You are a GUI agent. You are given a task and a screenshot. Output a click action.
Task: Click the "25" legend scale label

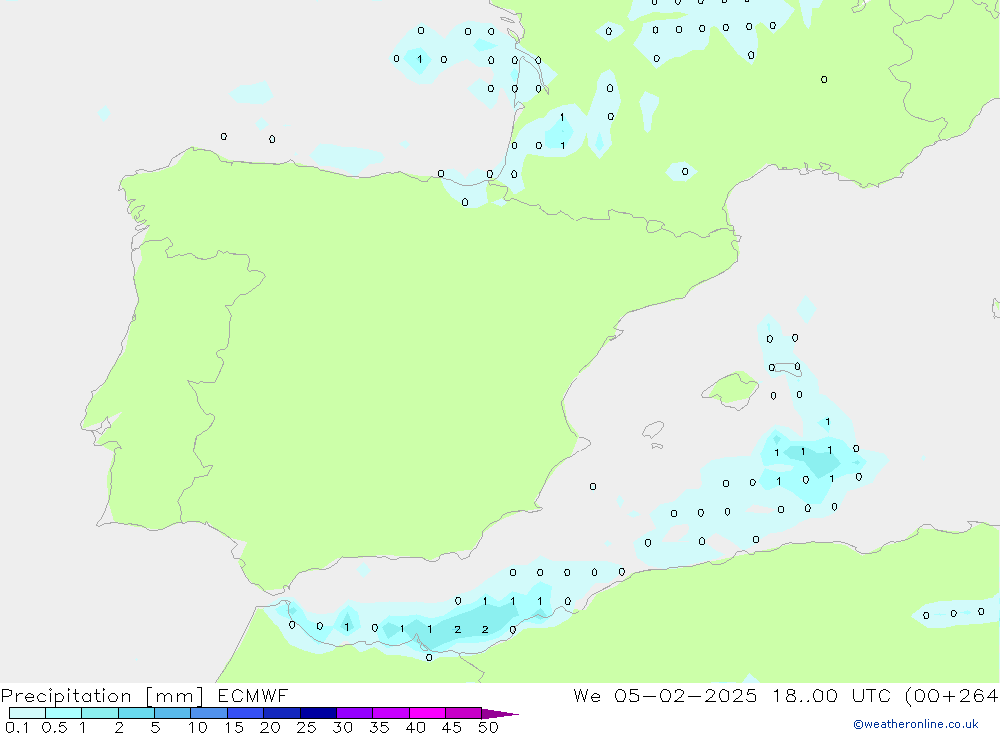pos(305,727)
